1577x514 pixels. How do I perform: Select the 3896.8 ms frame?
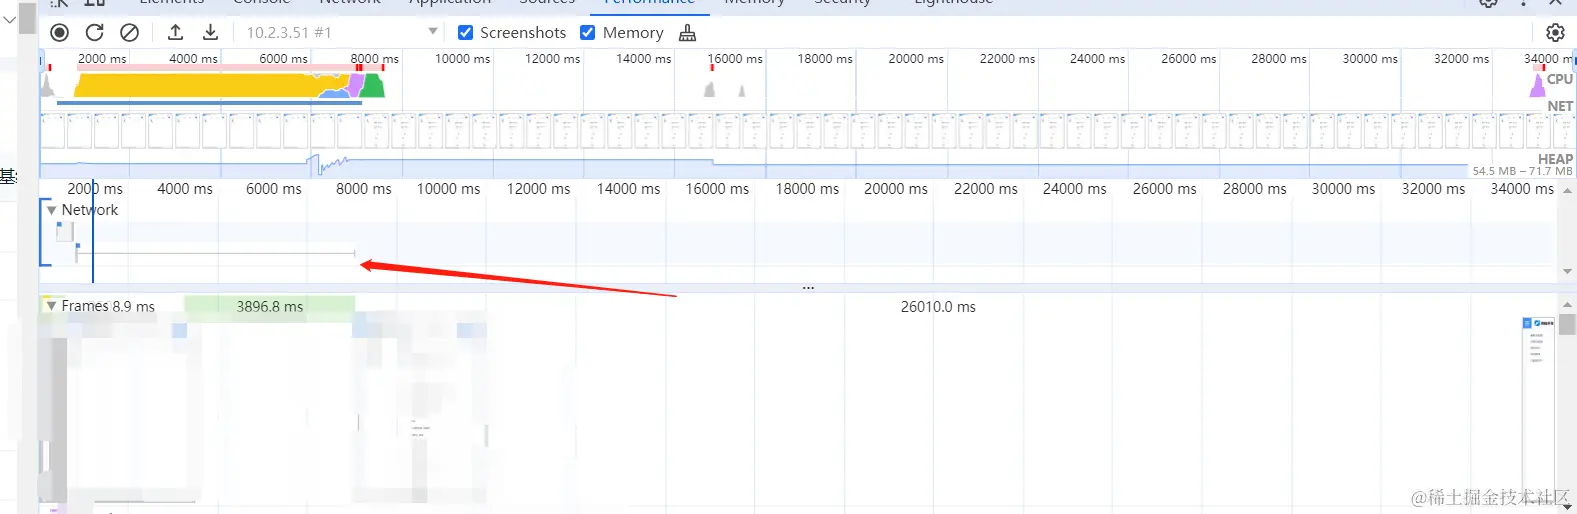point(269,307)
